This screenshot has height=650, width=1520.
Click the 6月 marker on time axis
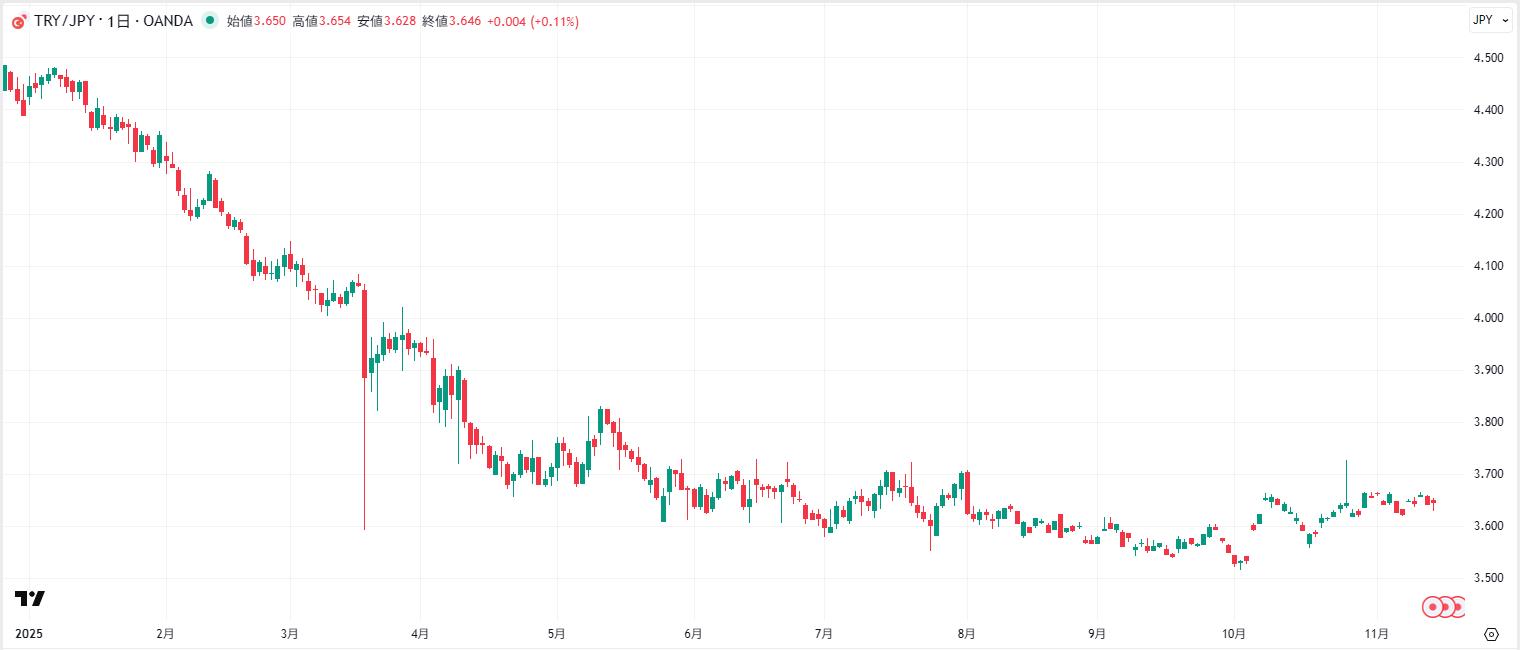pyautogui.click(x=693, y=634)
